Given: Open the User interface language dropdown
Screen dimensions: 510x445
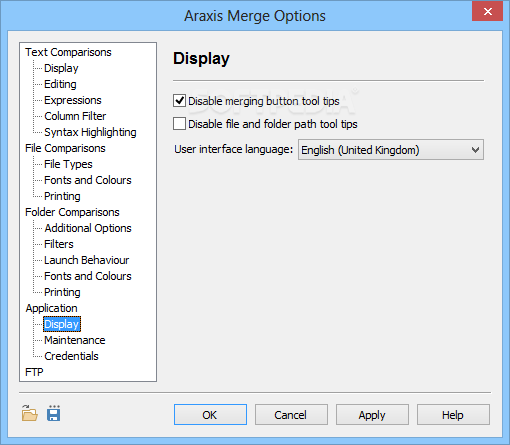Looking at the screenshot, I should point(391,150).
